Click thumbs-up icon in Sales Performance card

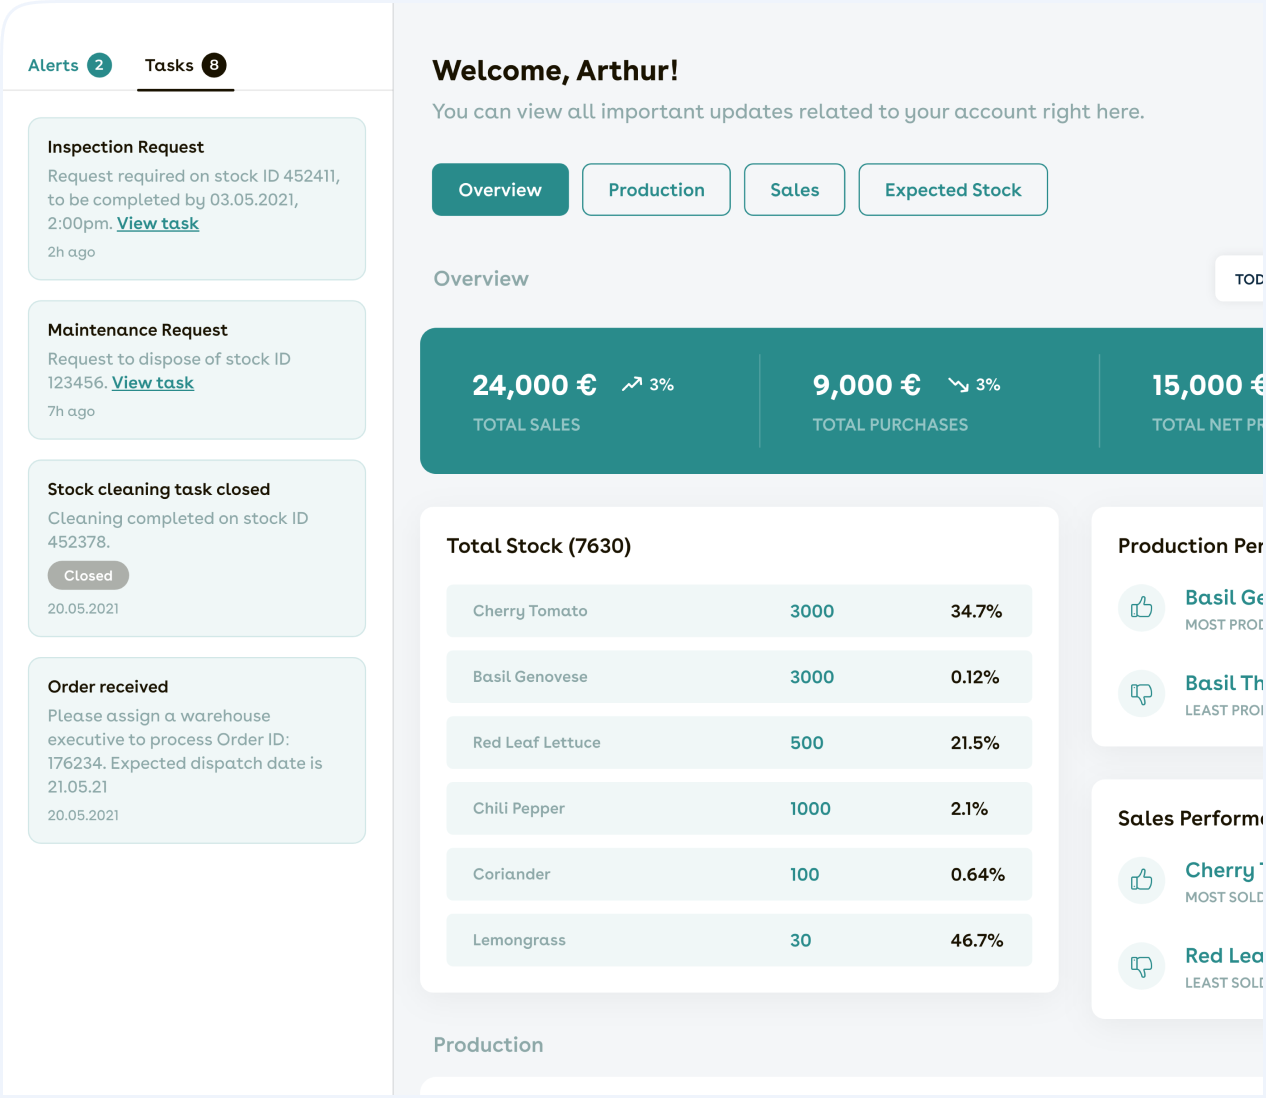click(1141, 880)
